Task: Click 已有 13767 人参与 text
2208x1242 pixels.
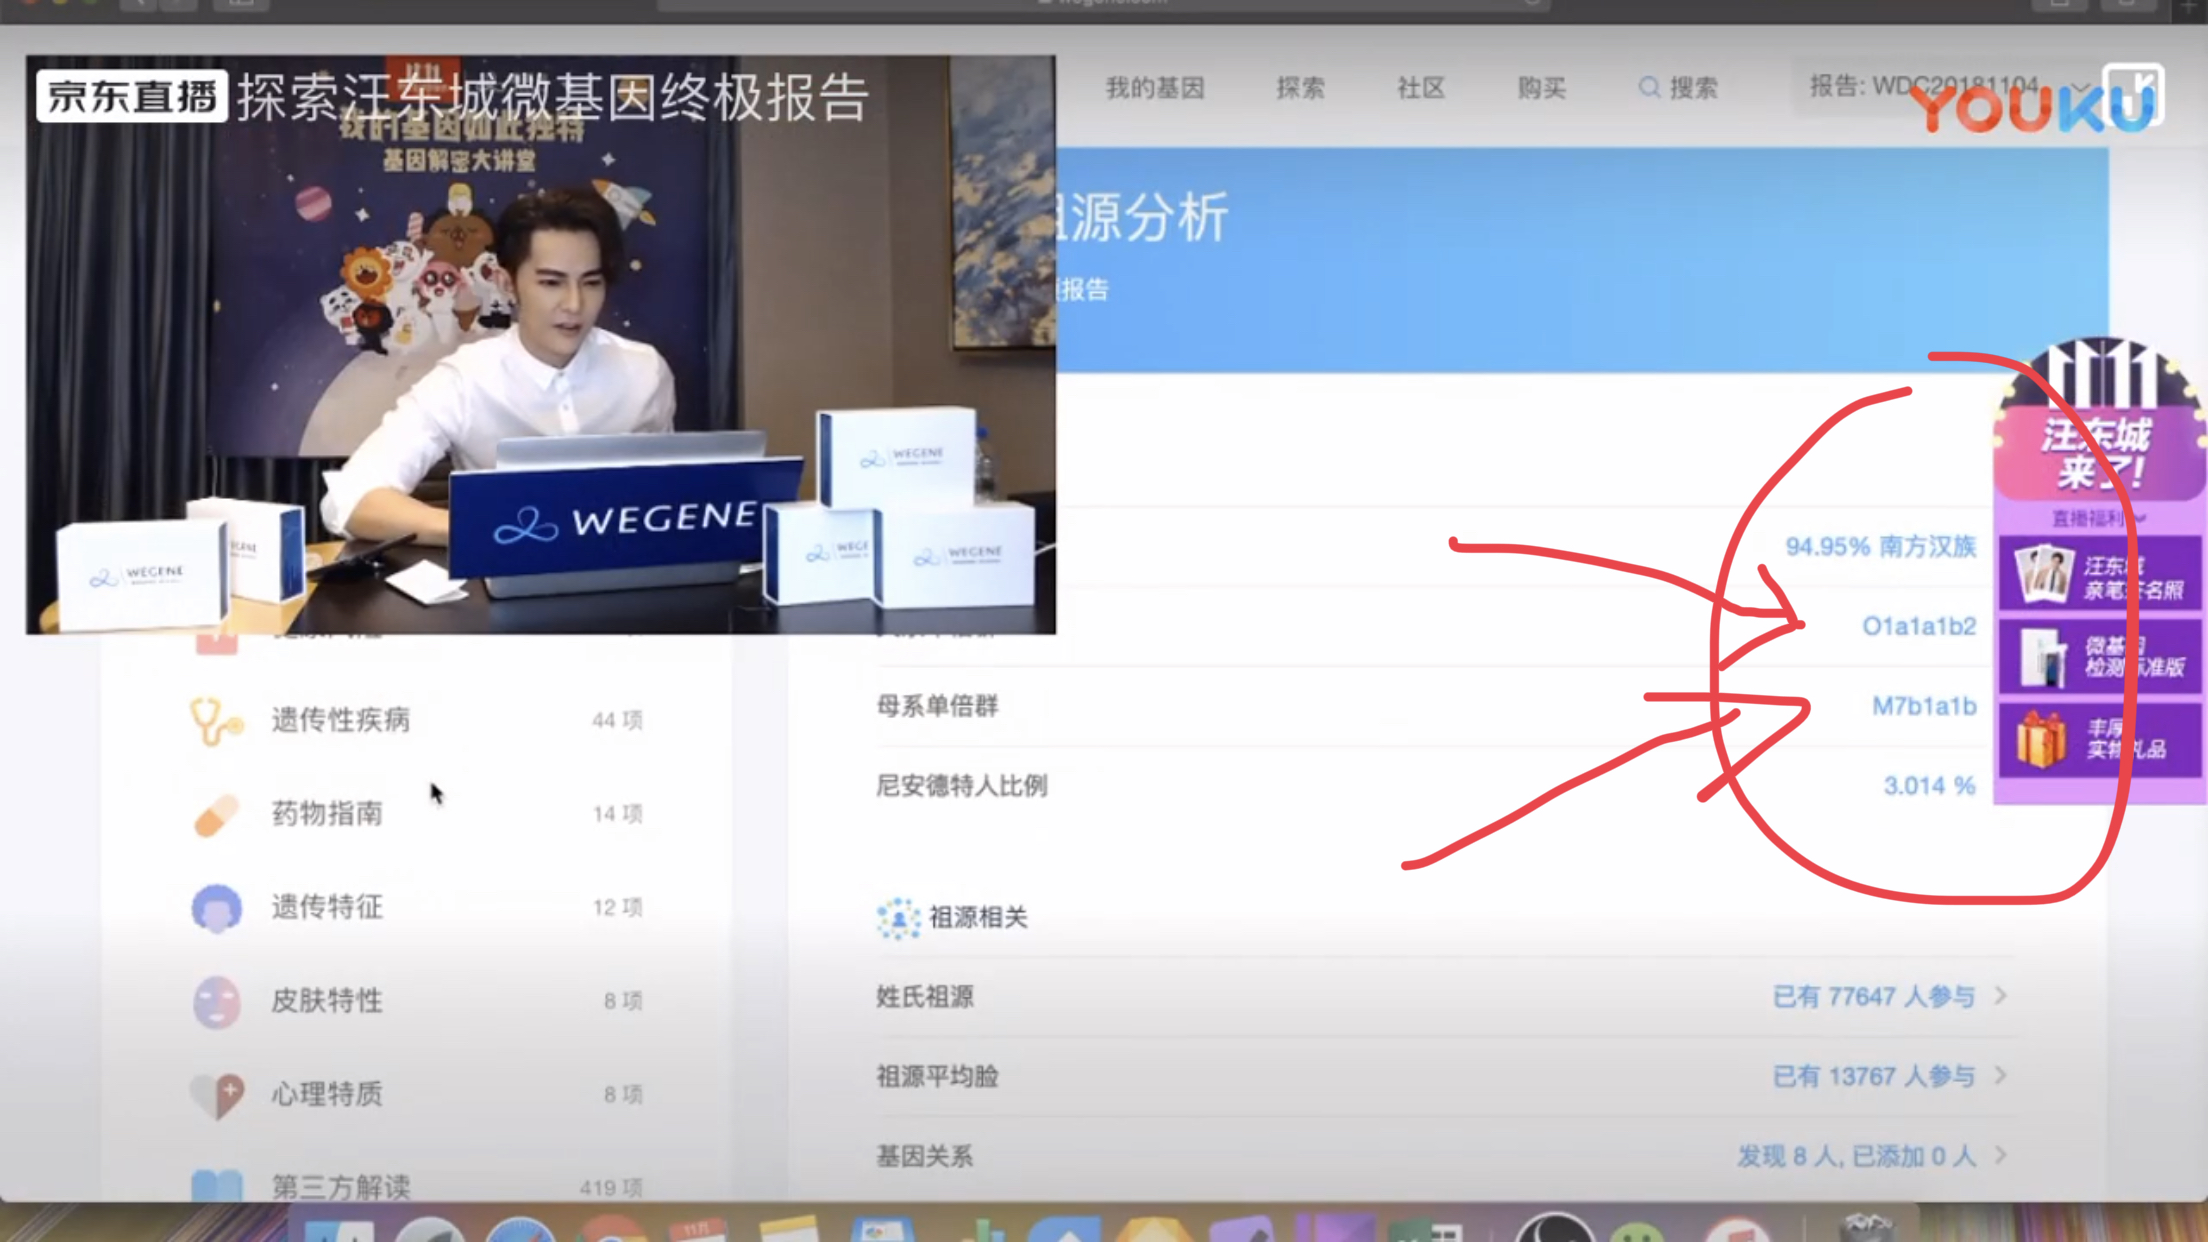Action: tap(1873, 1076)
